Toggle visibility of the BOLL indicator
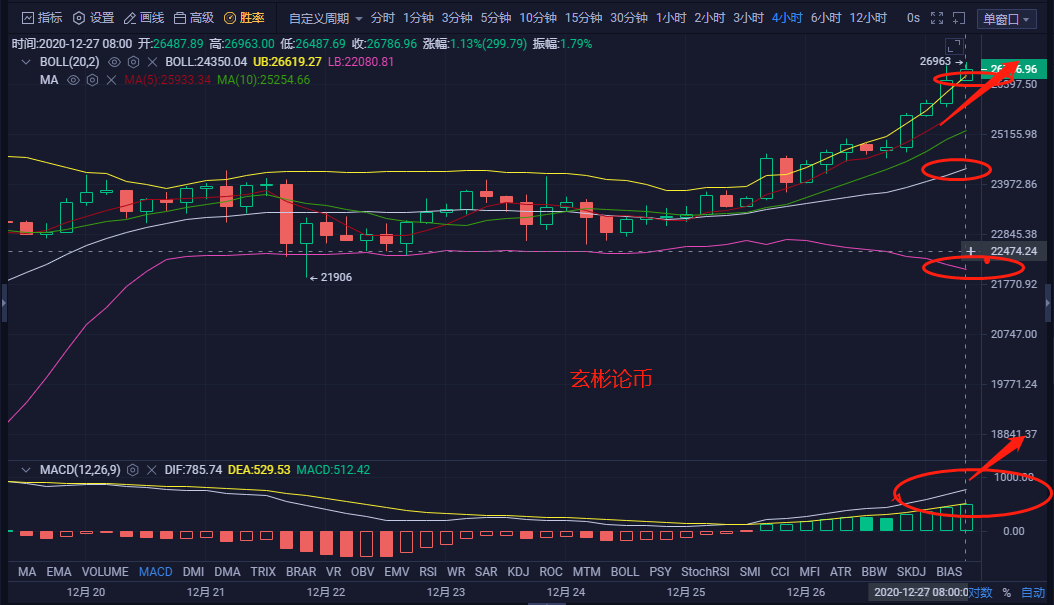The height and width of the screenshot is (605, 1054). (x=114, y=62)
